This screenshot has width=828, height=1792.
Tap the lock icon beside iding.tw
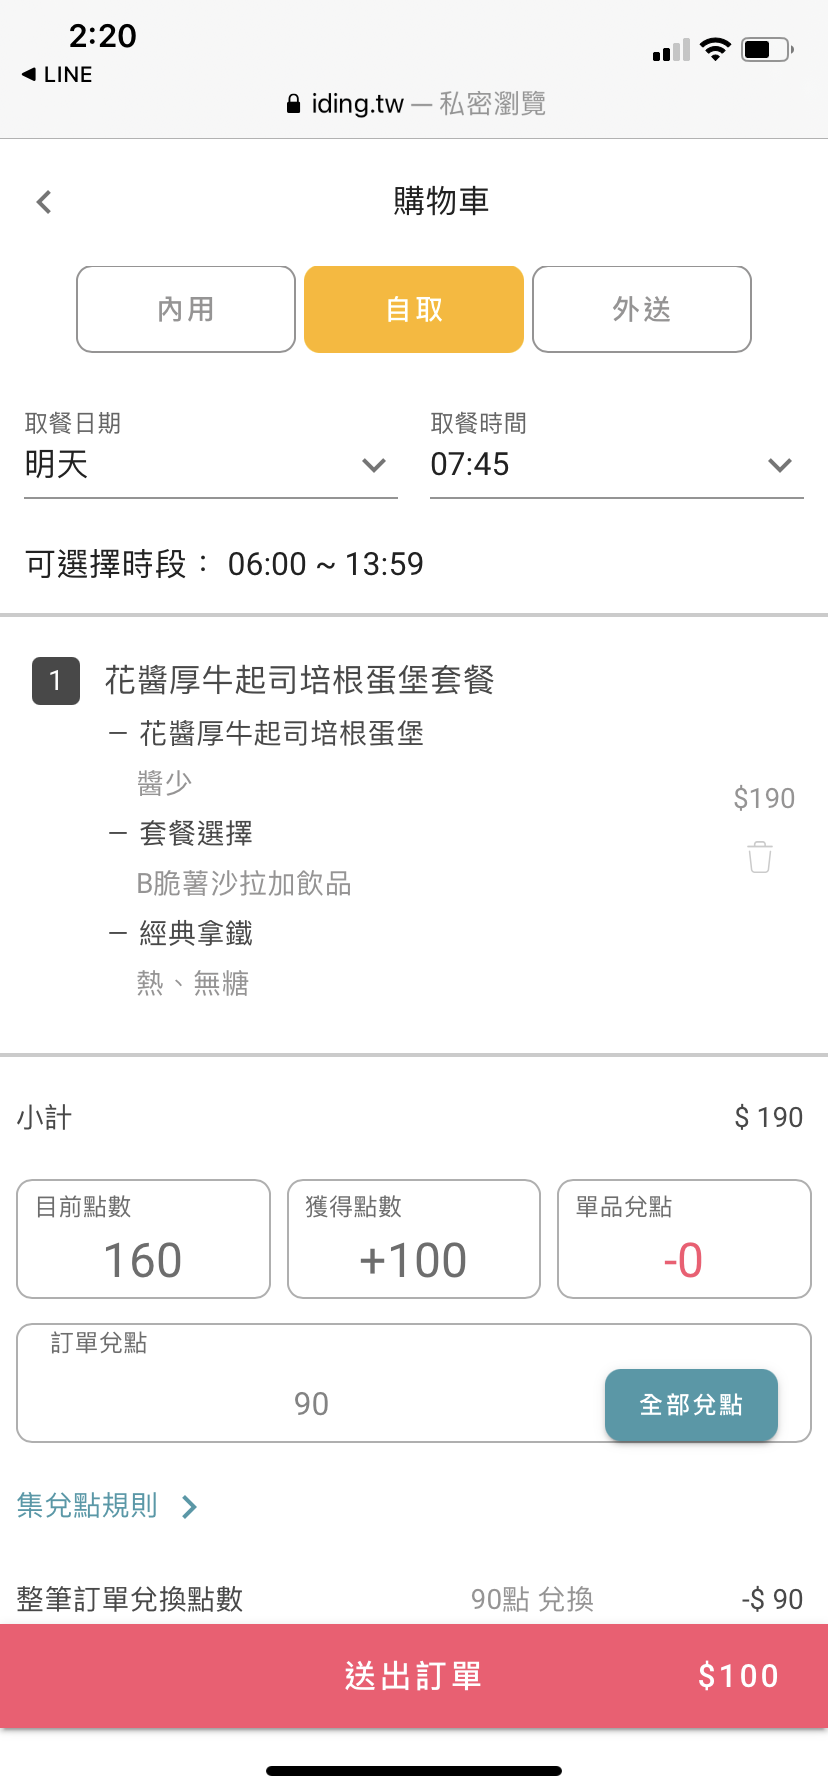[293, 104]
